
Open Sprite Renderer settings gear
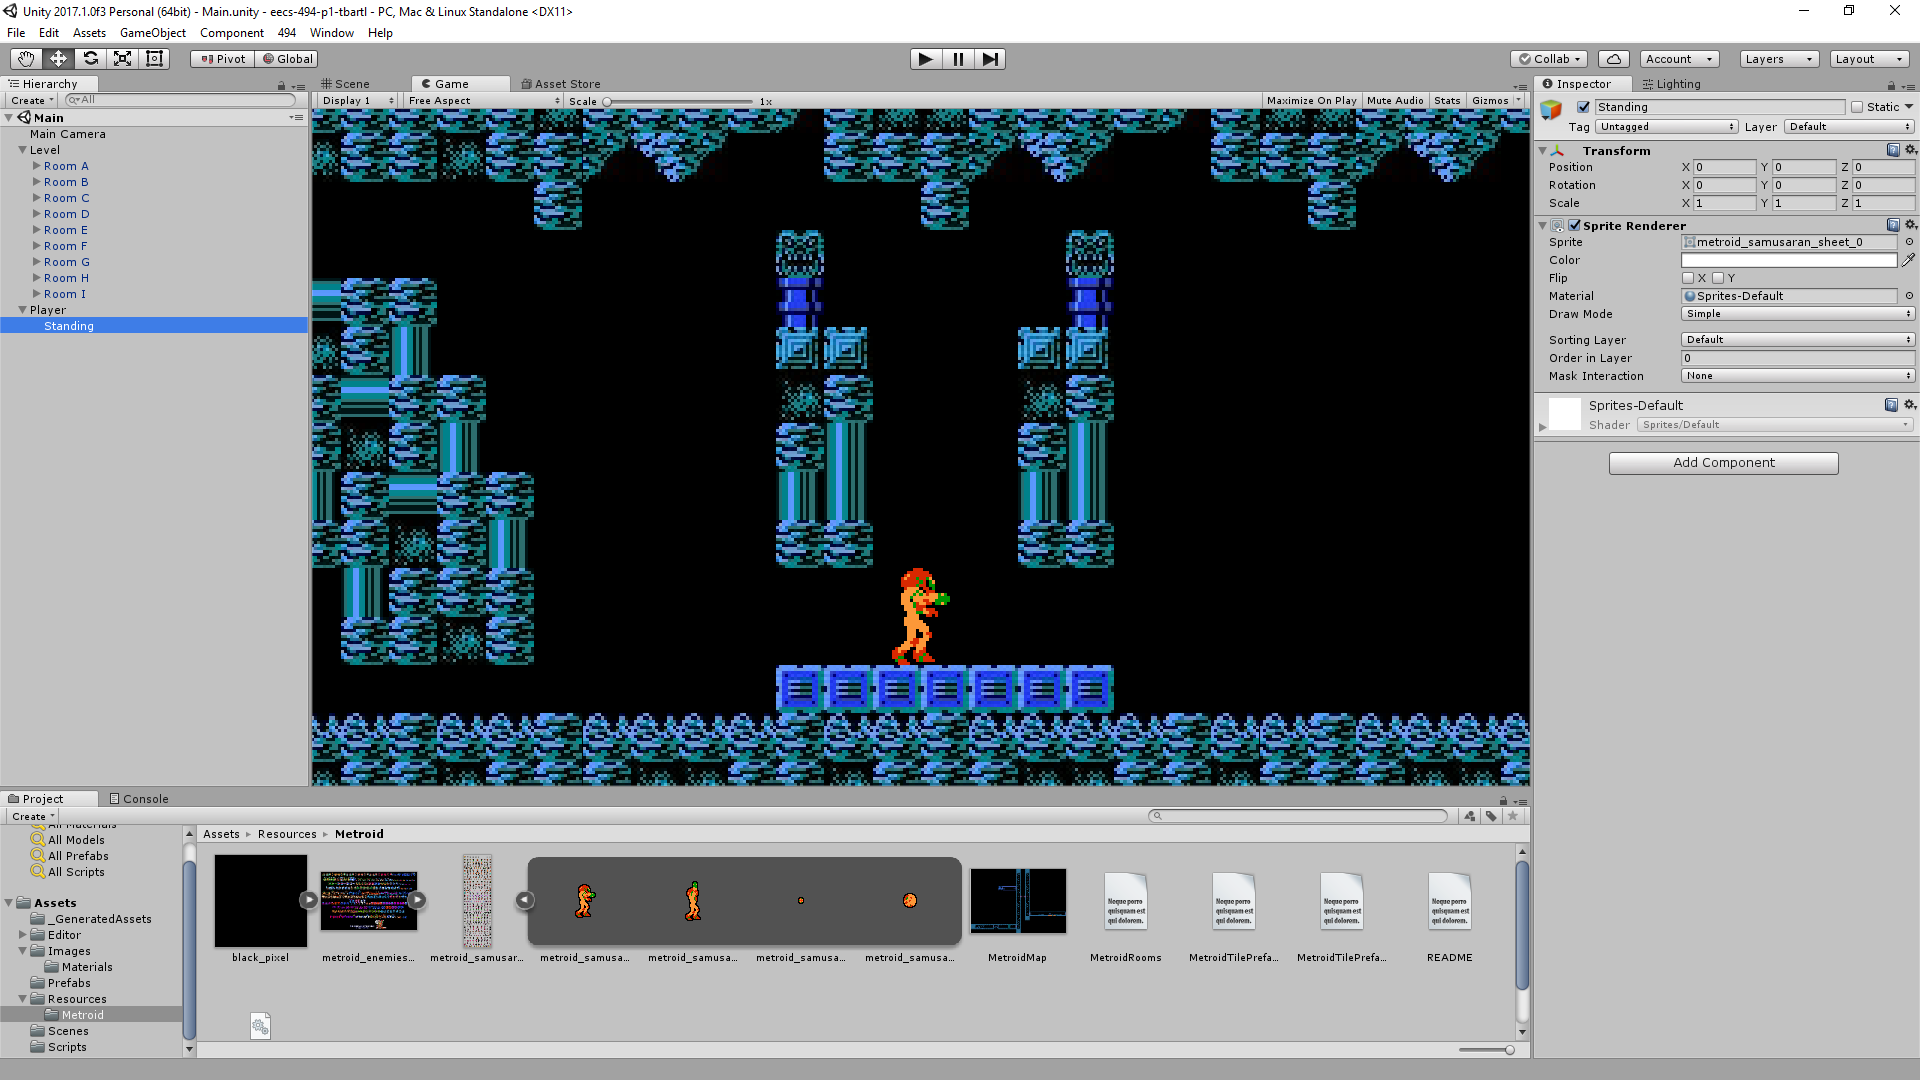1910,225
